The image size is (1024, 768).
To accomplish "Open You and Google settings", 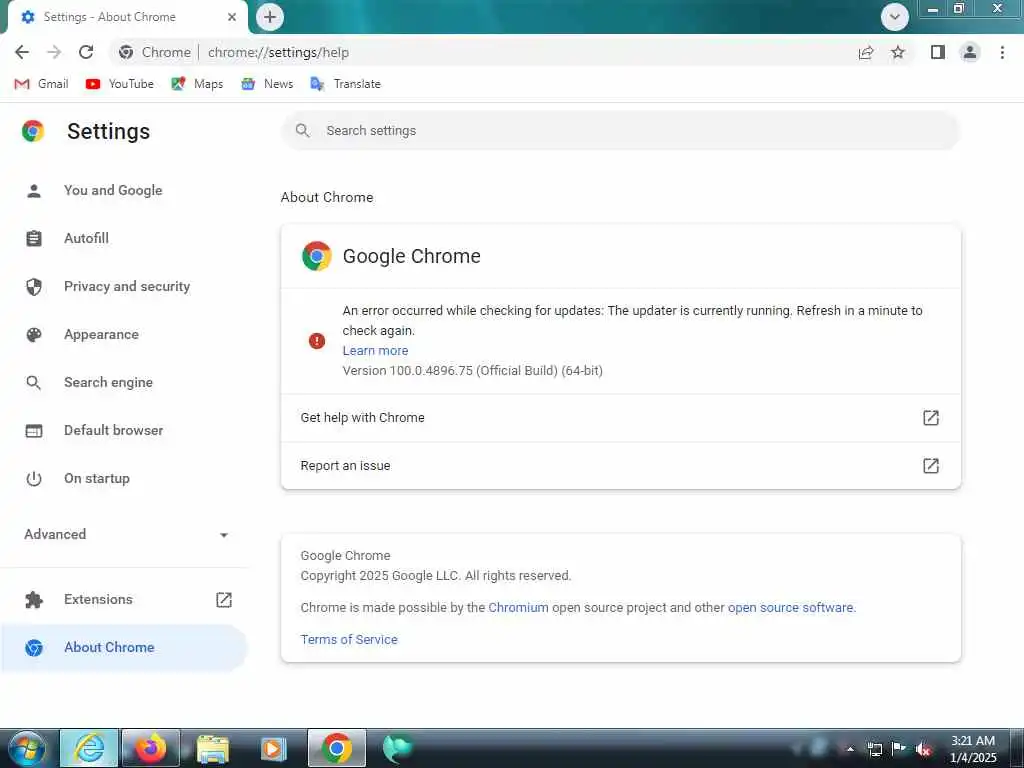I will [x=124, y=191].
